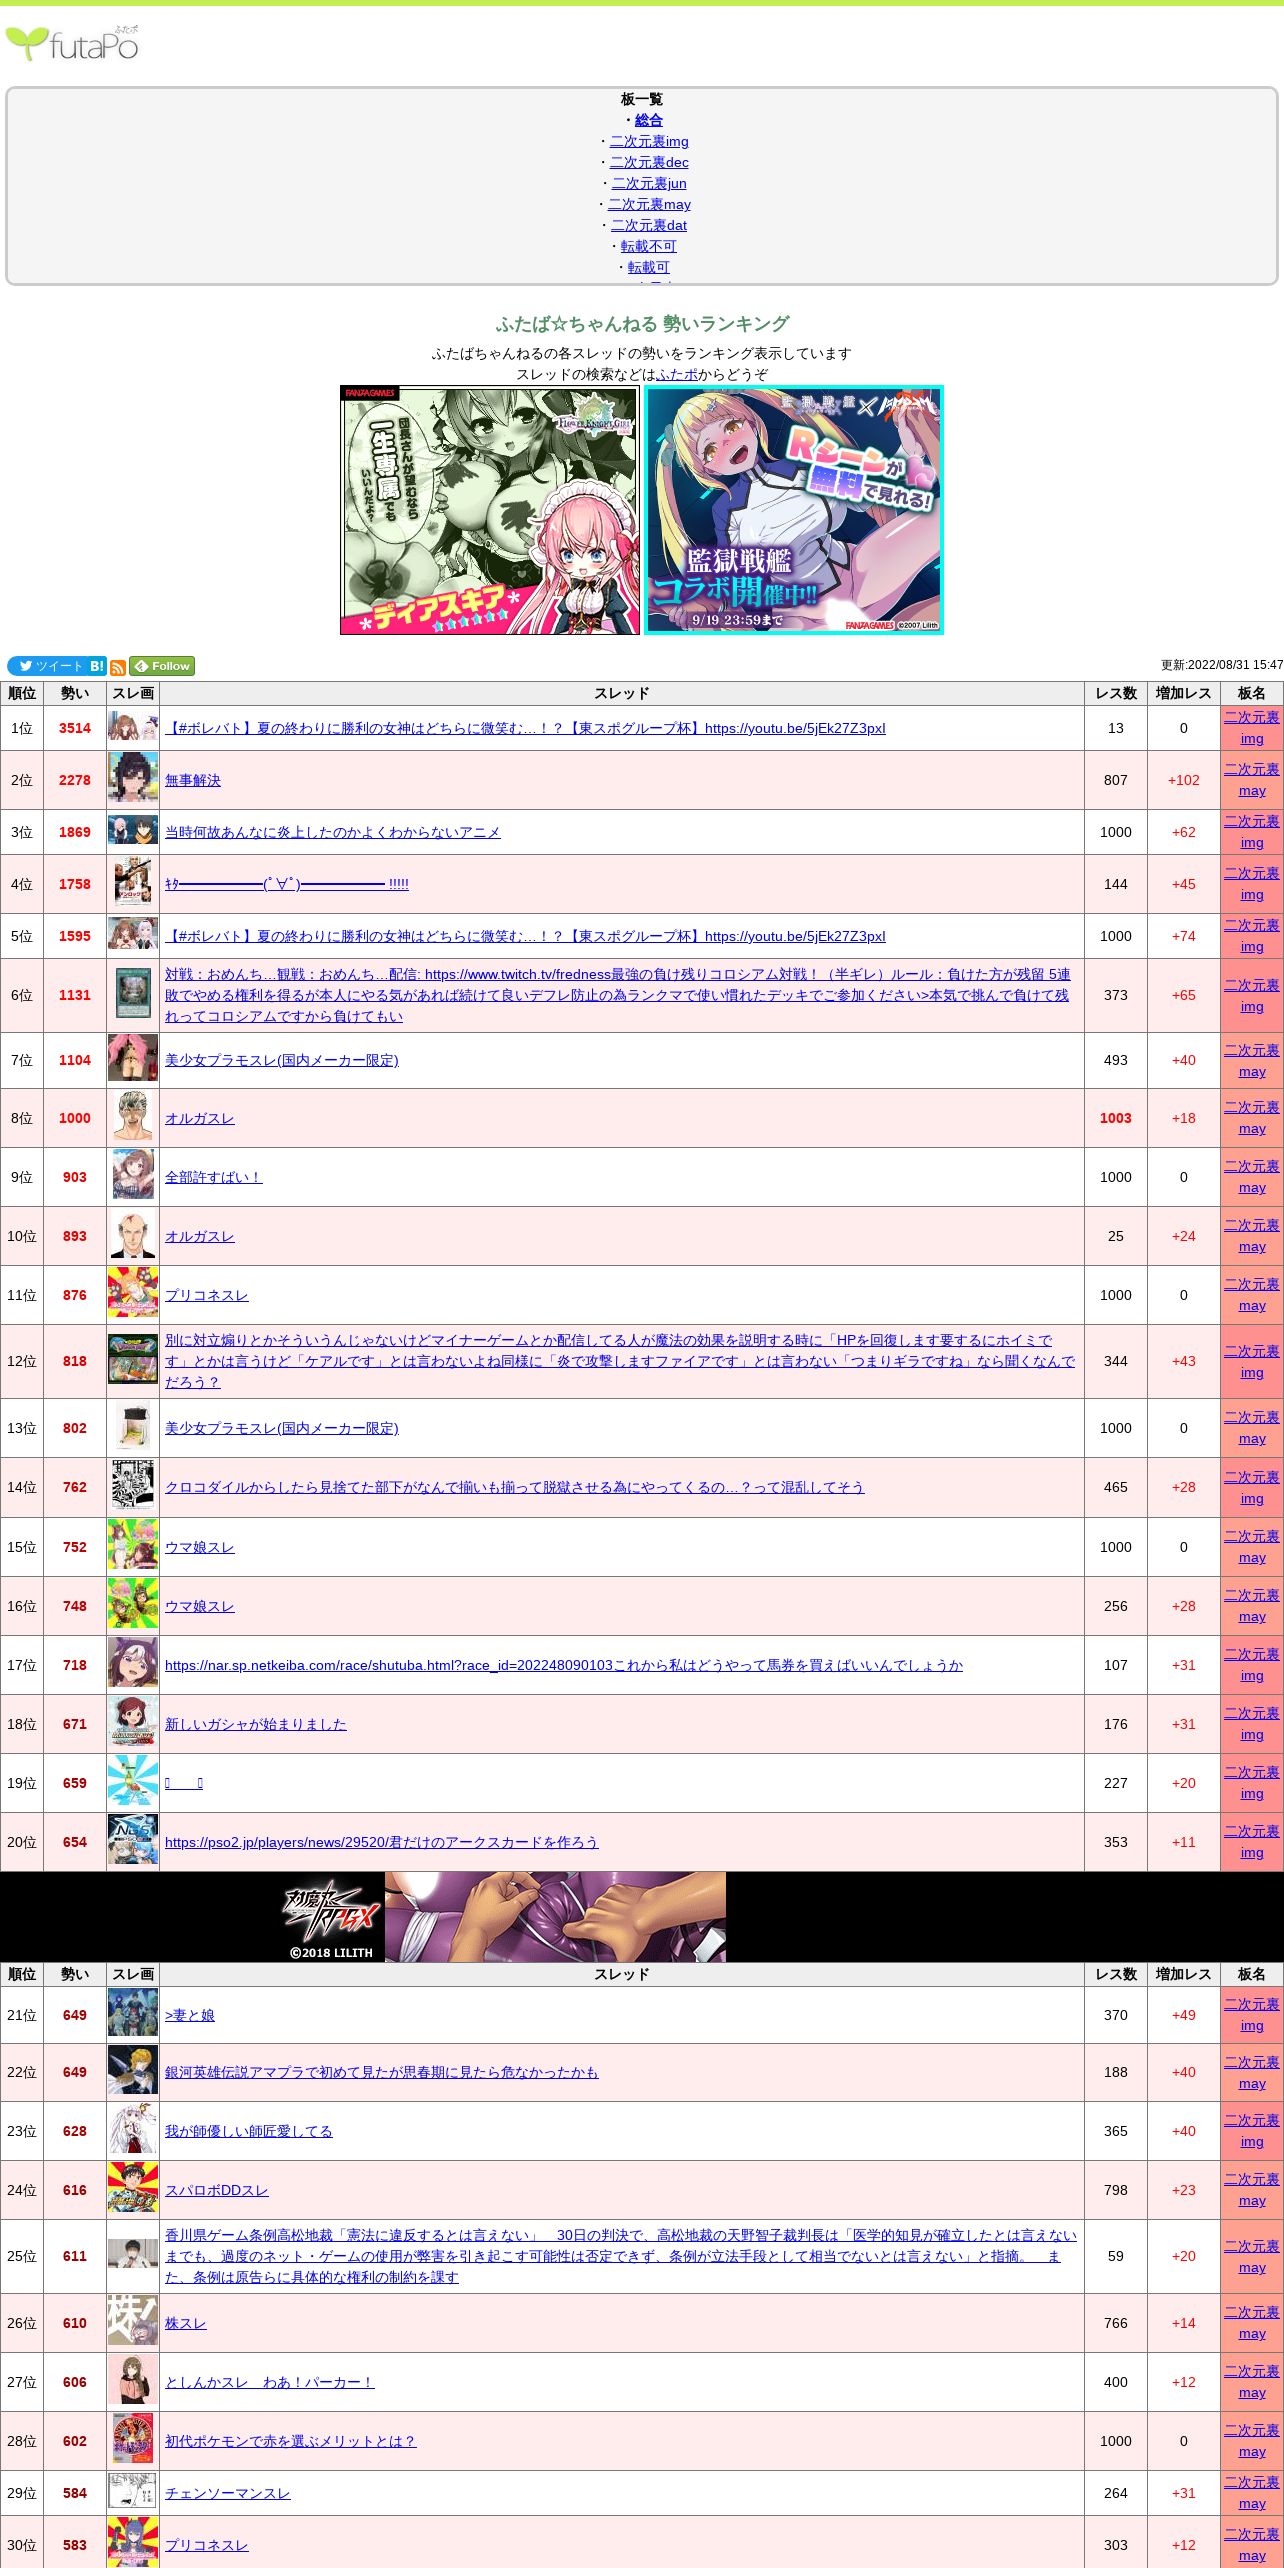Open 我が師優しい師匠愛してる thread
This screenshot has height=2568, width=1284.
(249, 2131)
